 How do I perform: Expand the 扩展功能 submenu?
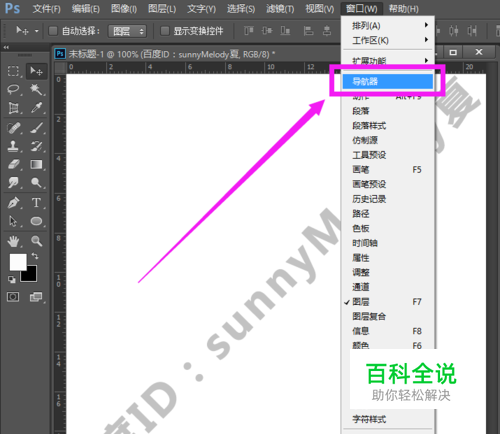click(387, 60)
